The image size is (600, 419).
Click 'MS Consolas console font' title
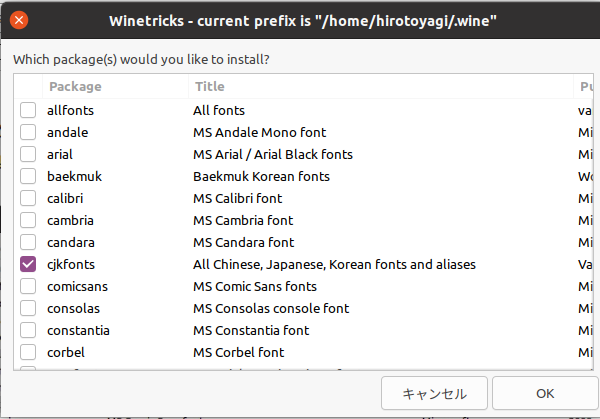(271, 308)
